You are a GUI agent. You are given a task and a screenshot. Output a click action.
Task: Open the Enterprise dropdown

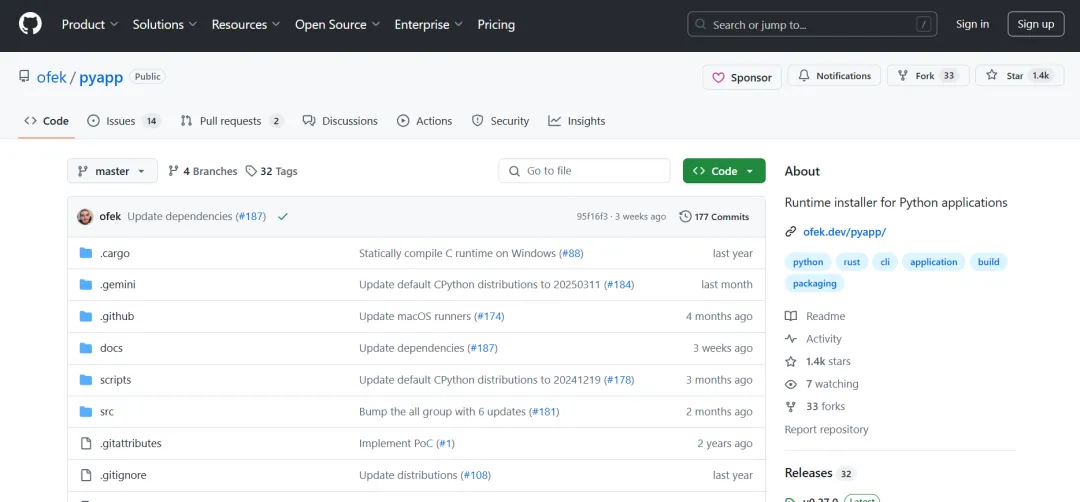(428, 25)
